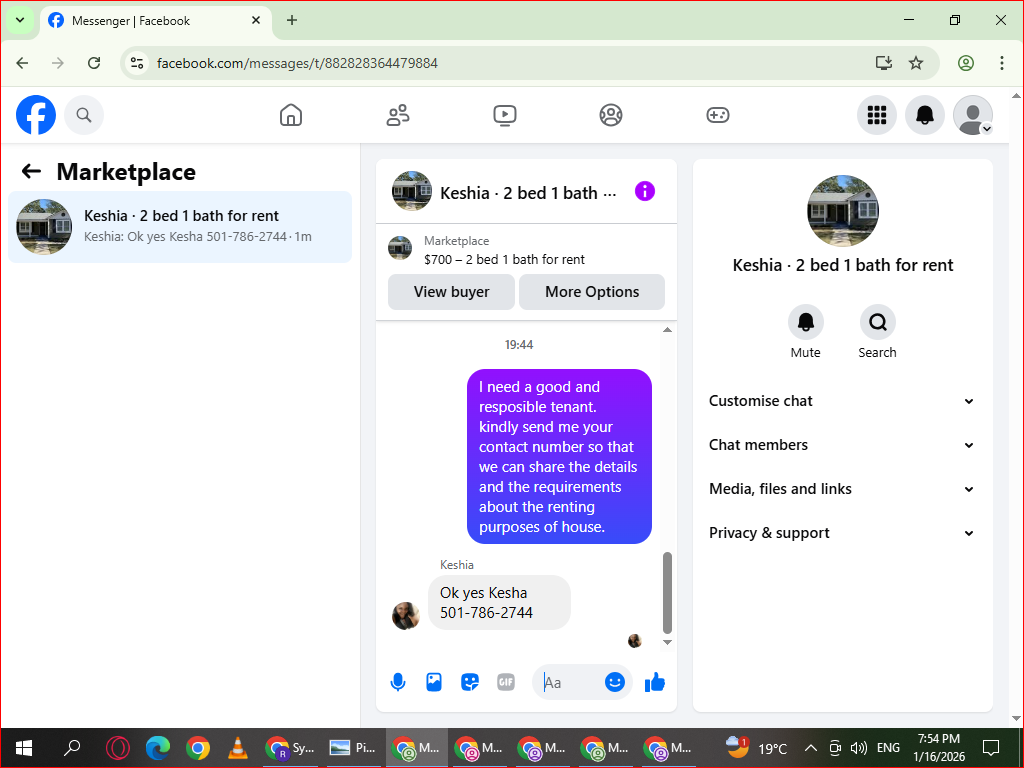Open Windows taskbar search

(71, 748)
